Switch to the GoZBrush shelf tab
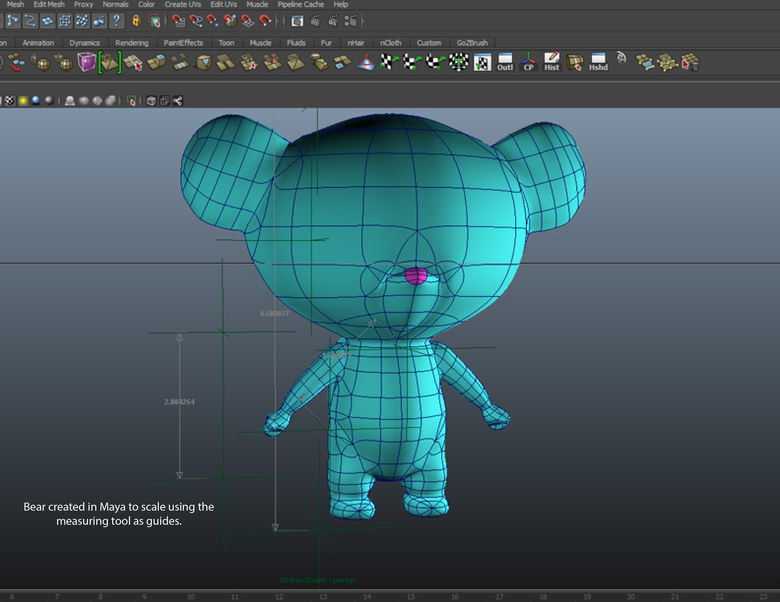780x602 pixels. 471,43
